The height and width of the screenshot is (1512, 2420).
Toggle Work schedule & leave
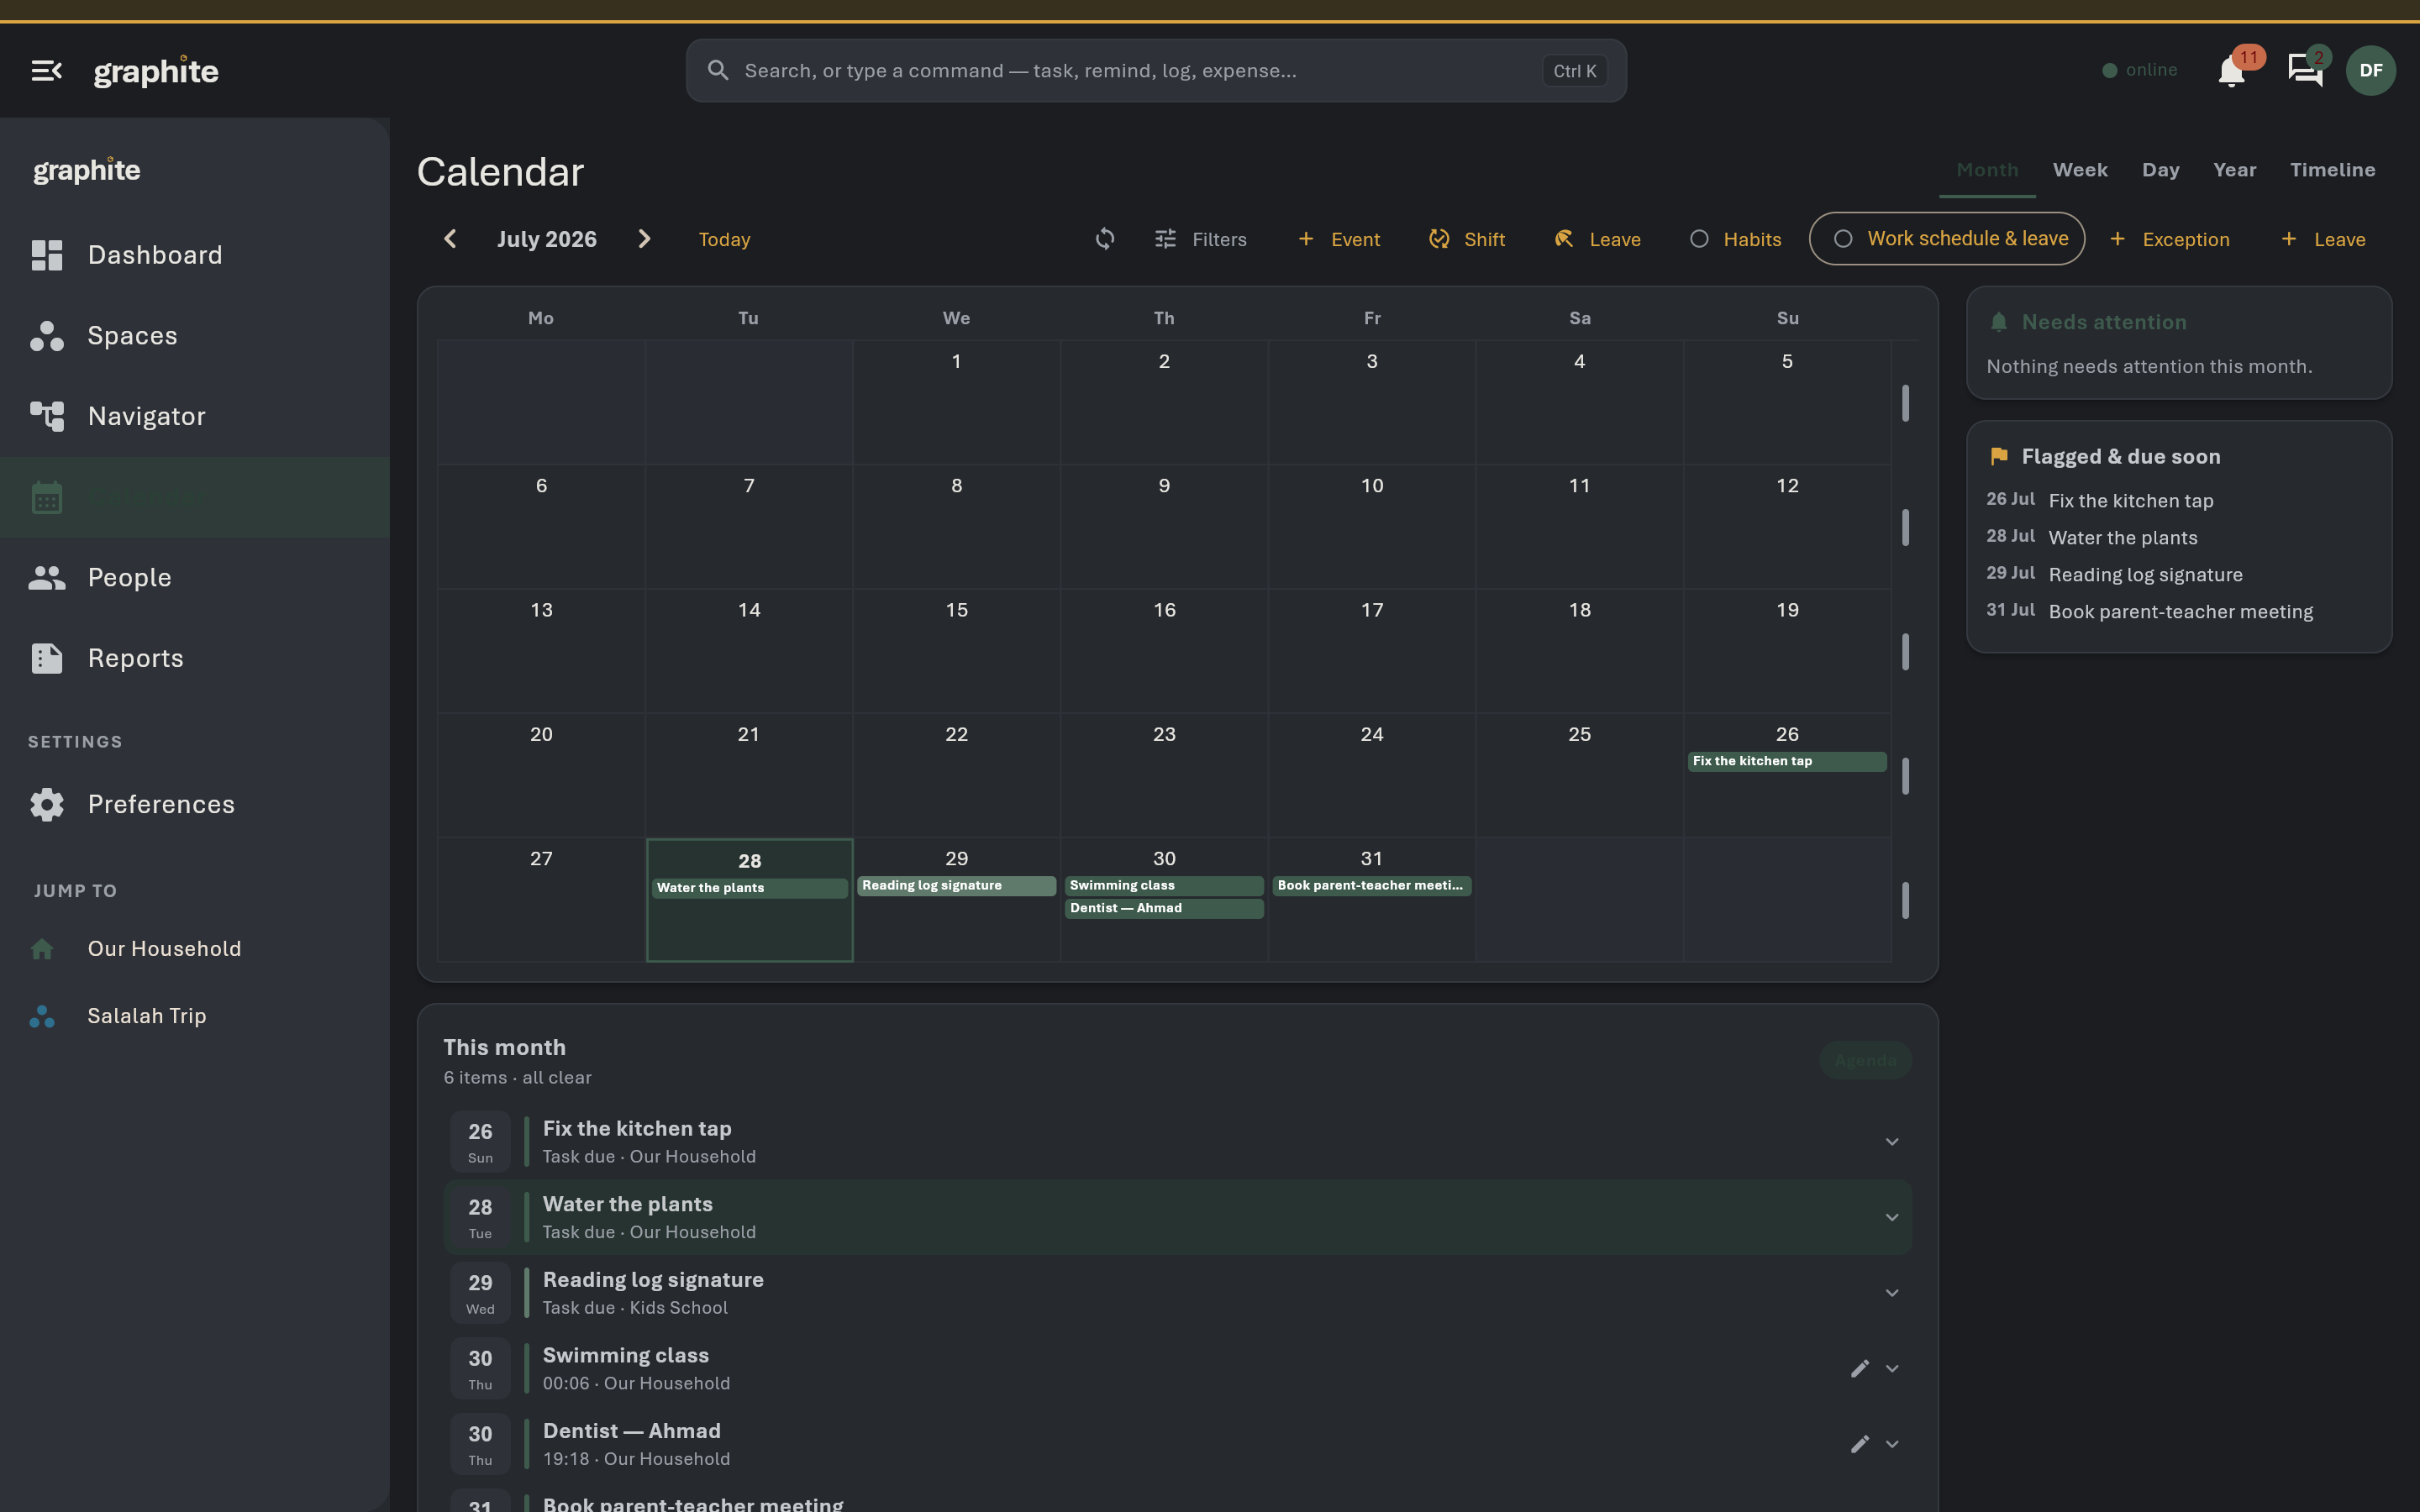coord(1947,239)
